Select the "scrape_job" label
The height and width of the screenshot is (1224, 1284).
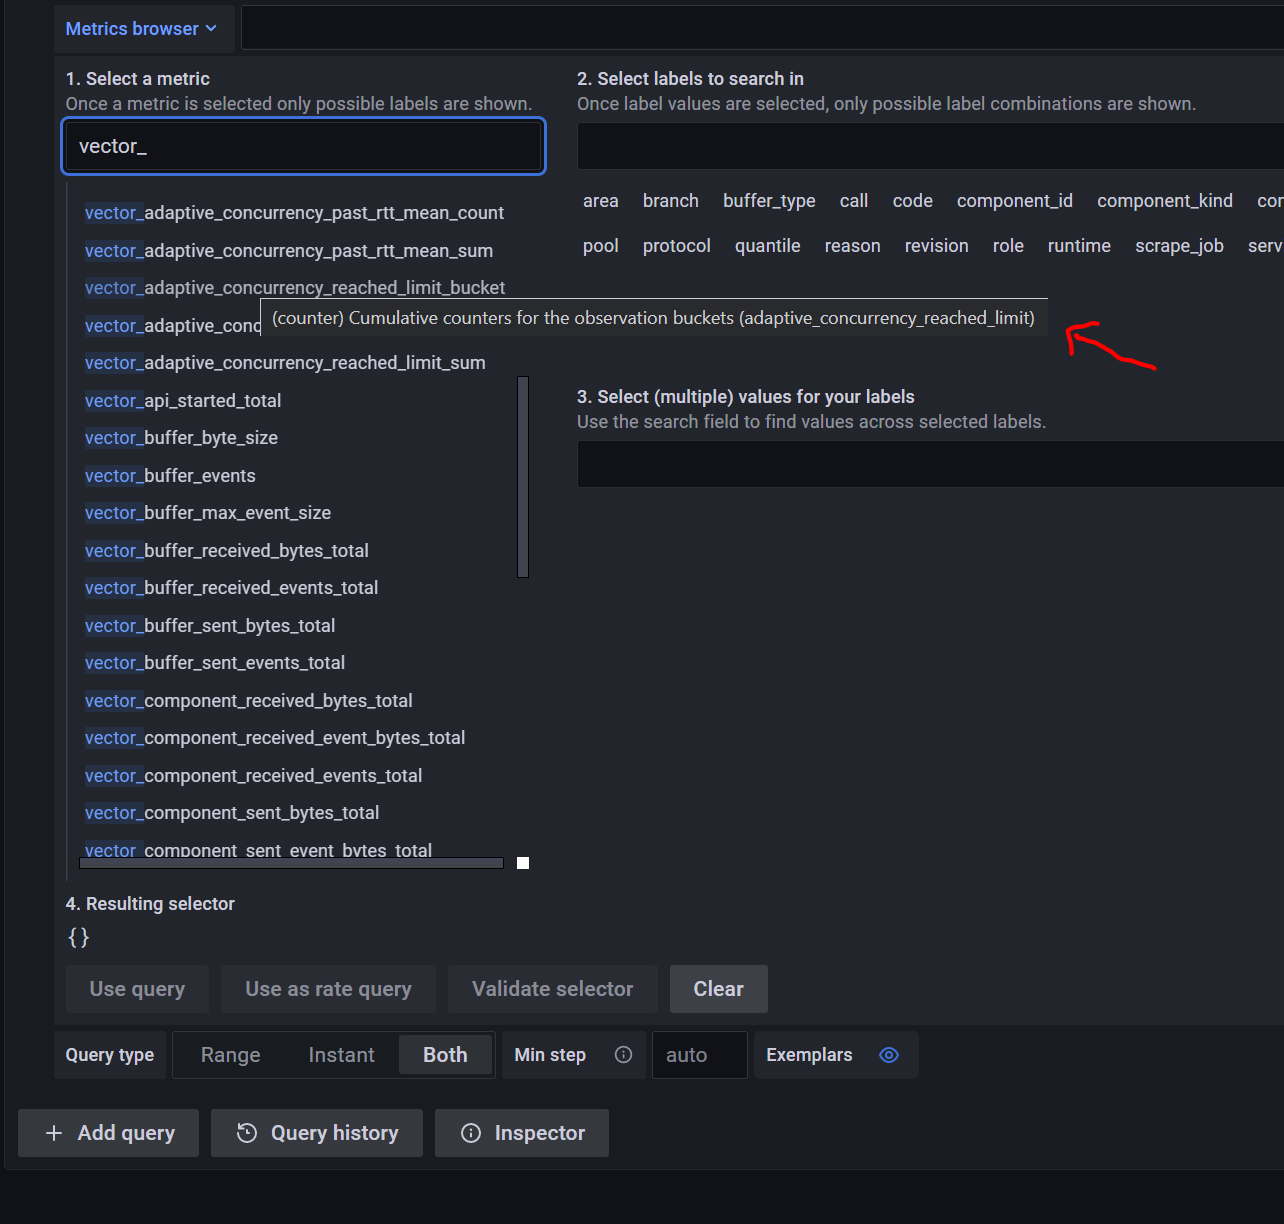pos(1179,246)
